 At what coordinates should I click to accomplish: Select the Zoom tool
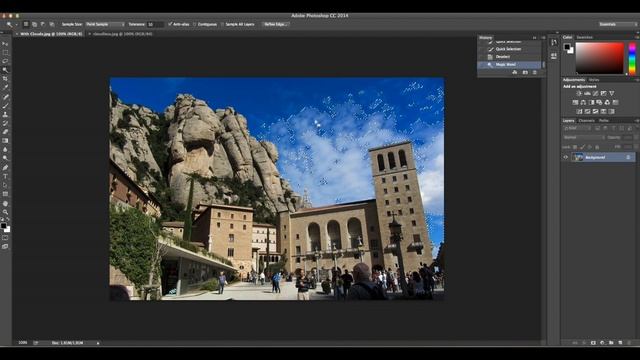coord(5,212)
